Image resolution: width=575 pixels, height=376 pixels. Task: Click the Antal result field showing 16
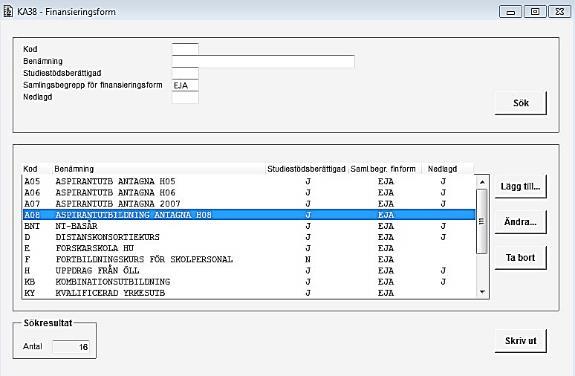click(71, 347)
